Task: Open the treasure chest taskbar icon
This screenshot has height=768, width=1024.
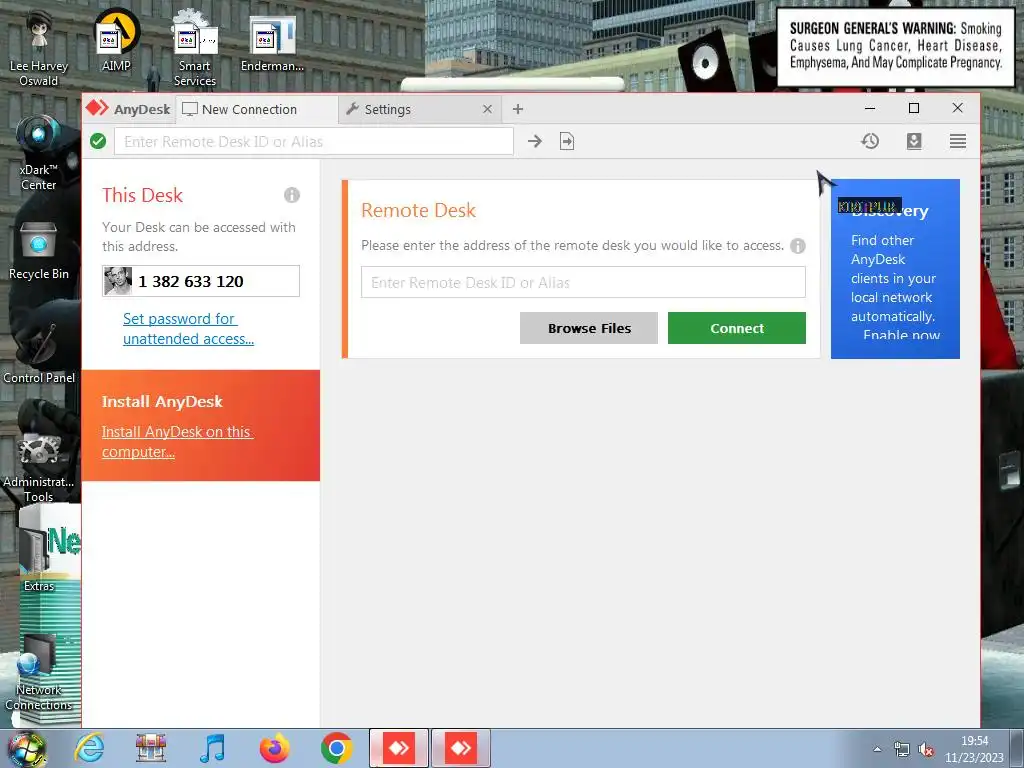Action: [x=151, y=748]
